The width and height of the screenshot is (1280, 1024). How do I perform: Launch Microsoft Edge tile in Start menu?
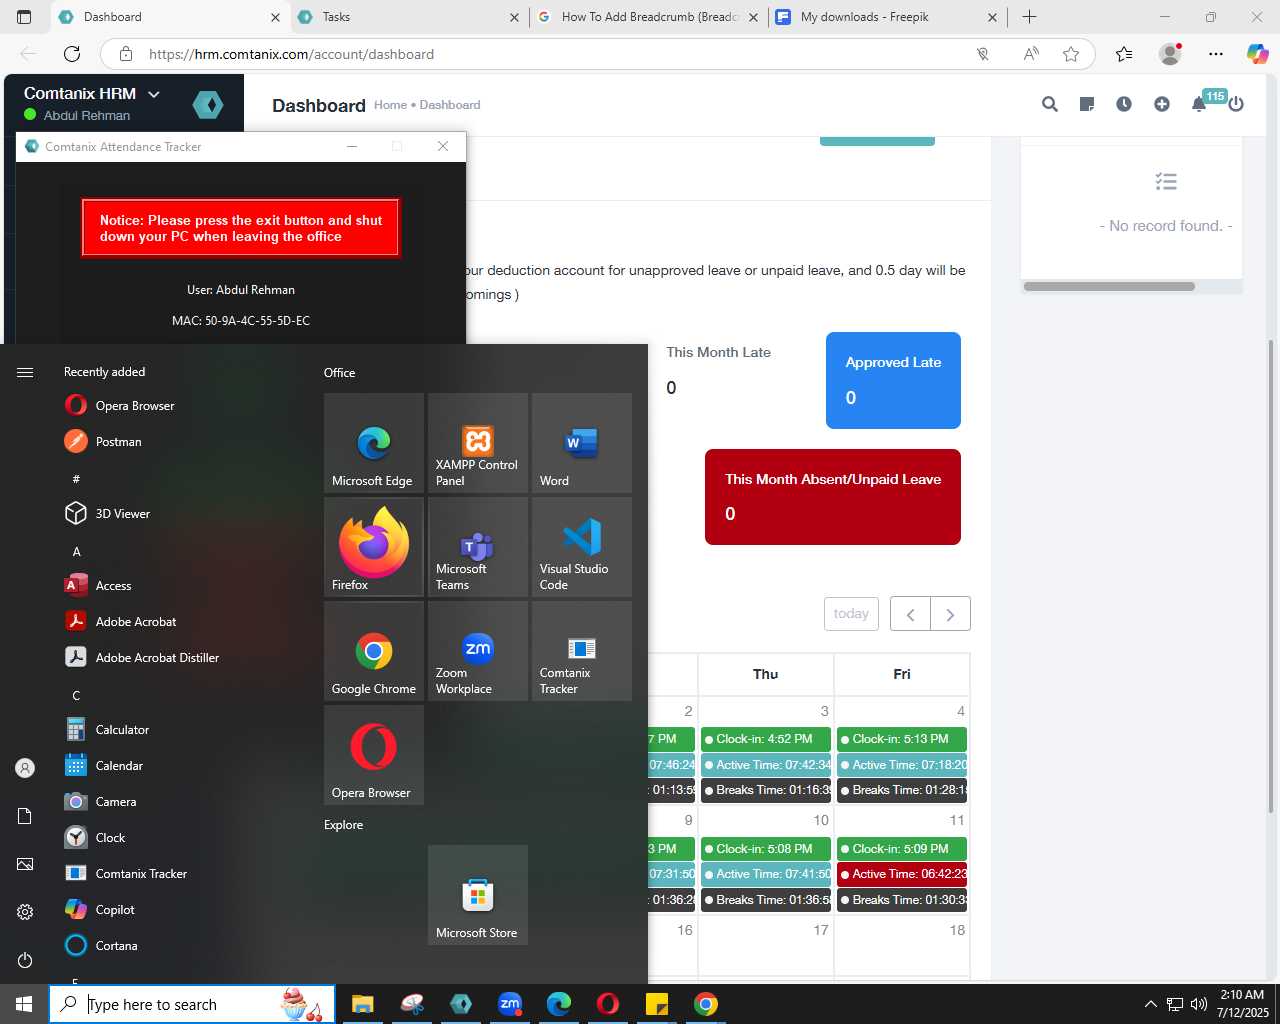pos(374,443)
